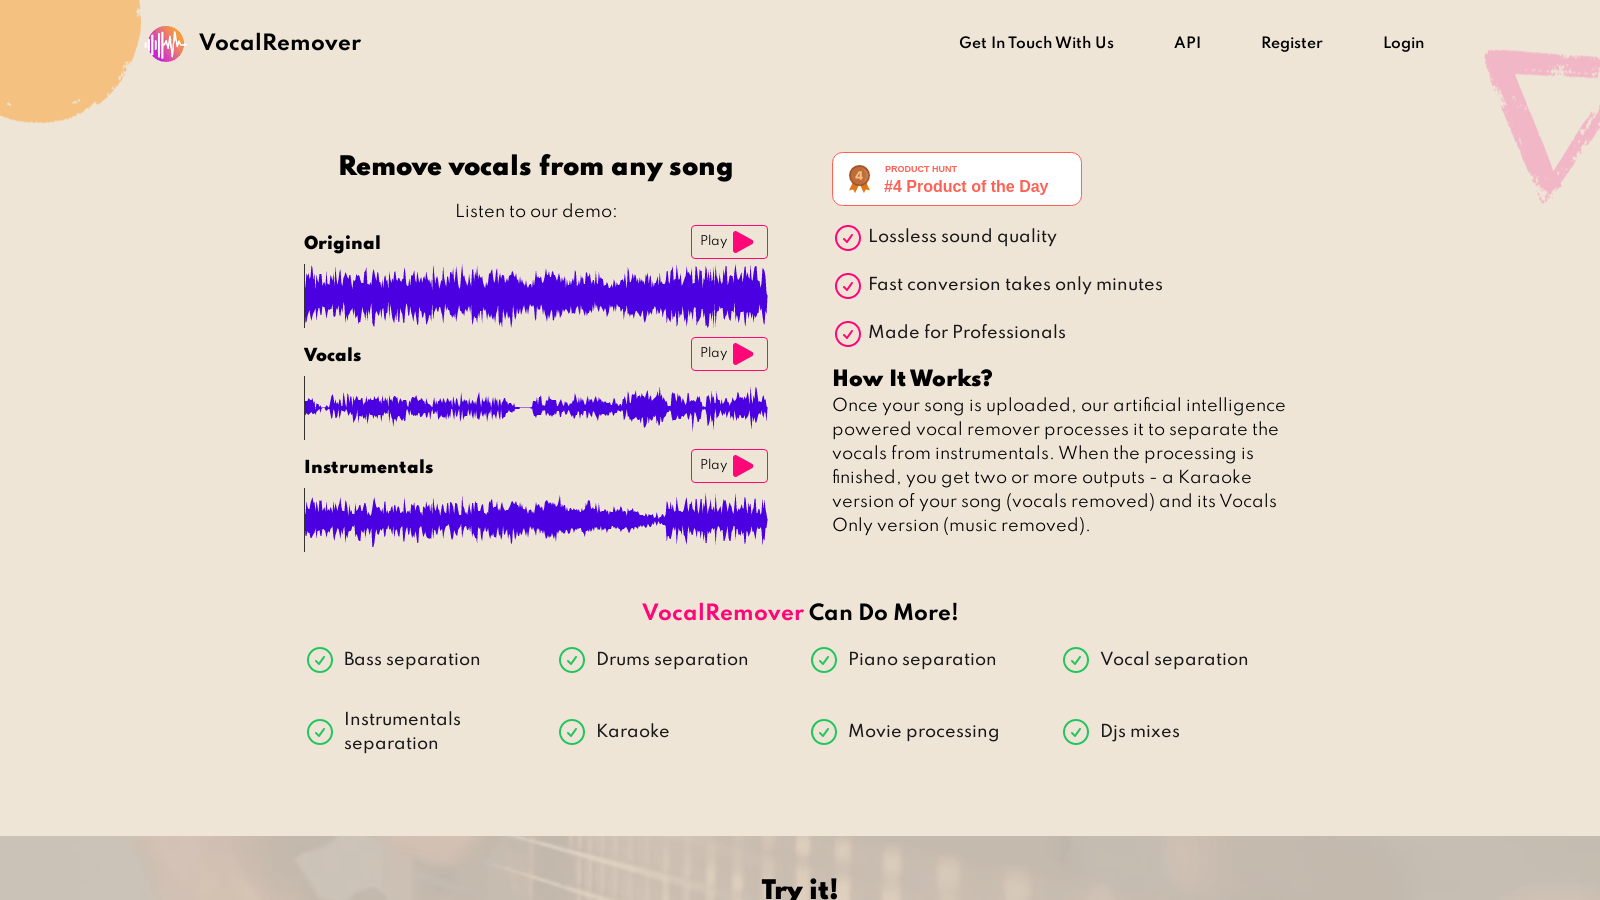Click the 'Movie processing' label
Screen dimensions: 1600x900
pyautogui.click(x=923, y=731)
